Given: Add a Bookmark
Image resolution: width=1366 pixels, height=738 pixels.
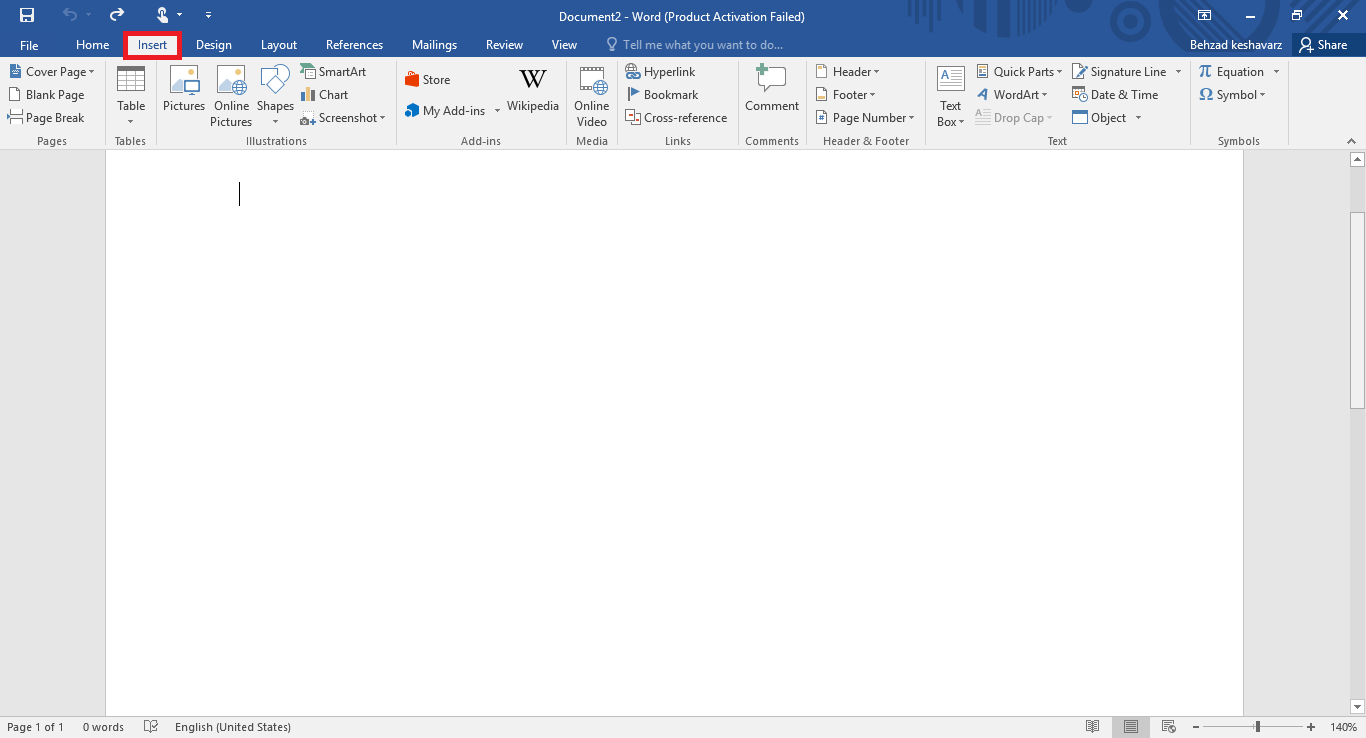Looking at the screenshot, I should [662, 95].
